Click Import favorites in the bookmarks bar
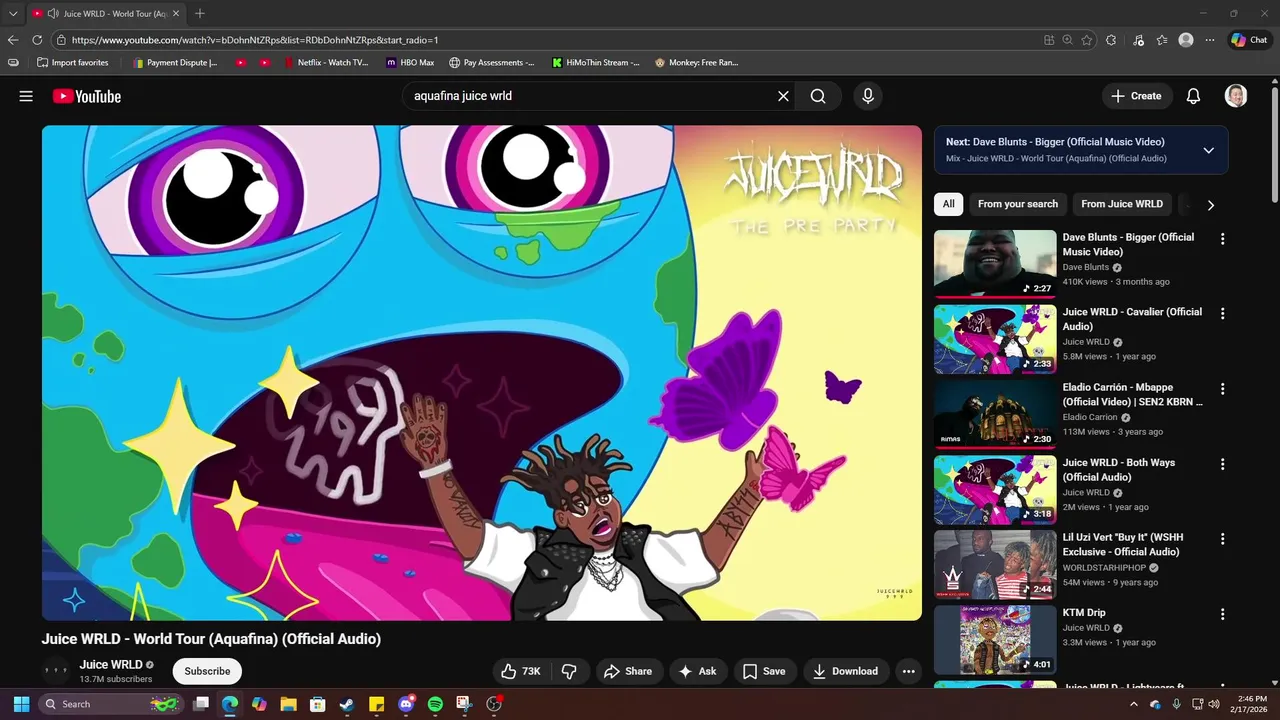This screenshot has height=720, width=1280. [x=72, y=62]
